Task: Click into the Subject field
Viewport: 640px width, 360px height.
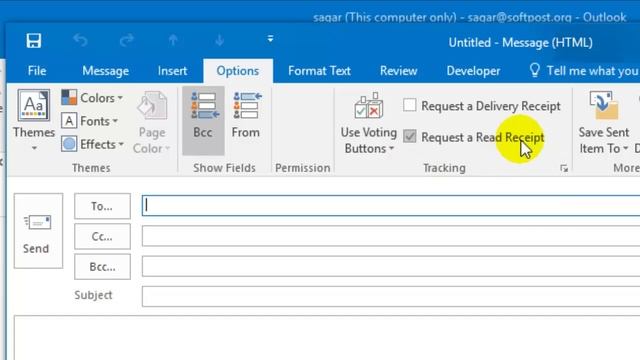Action: click(x=391, y=296)
